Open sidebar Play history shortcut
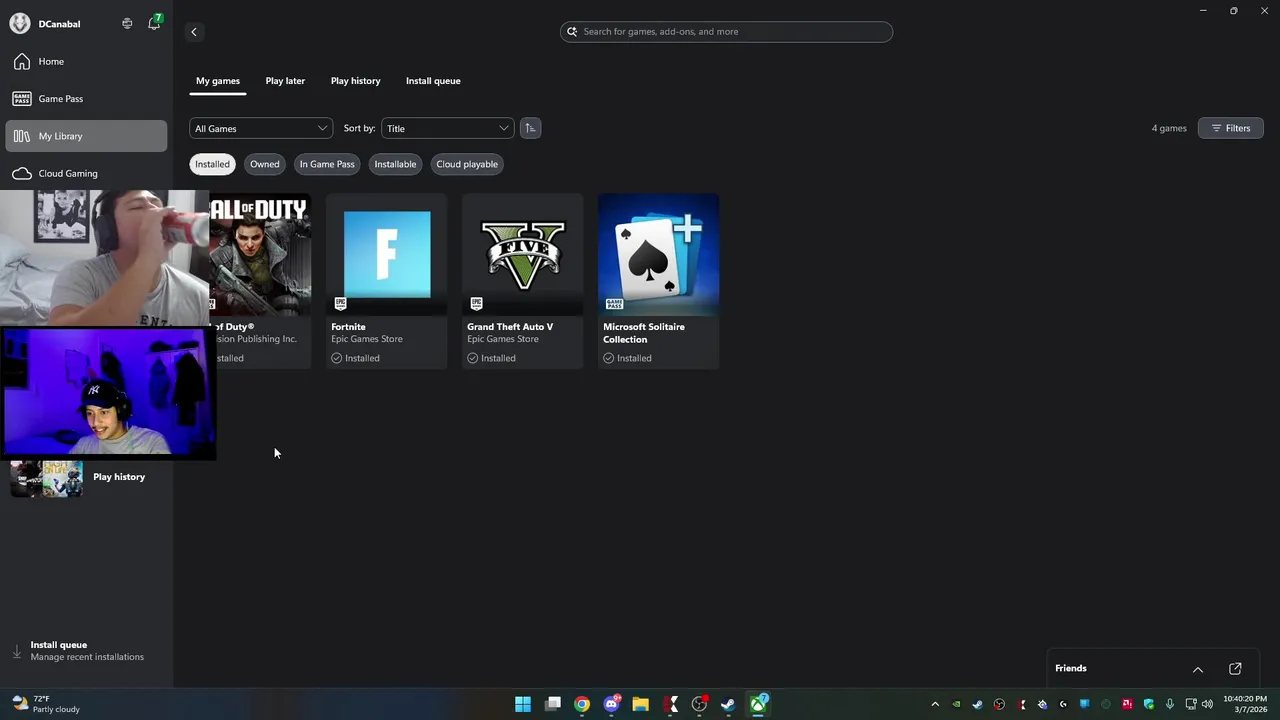The width and height of the screenshot is (1280, 720). point(87,477)
